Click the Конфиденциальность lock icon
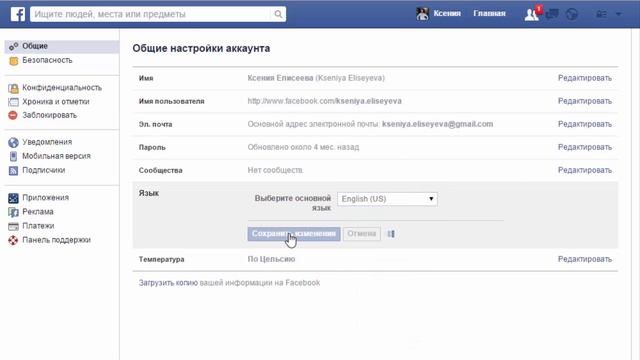Image resolution: width=640 pixels, height=360 pixels. pos(13,88)
